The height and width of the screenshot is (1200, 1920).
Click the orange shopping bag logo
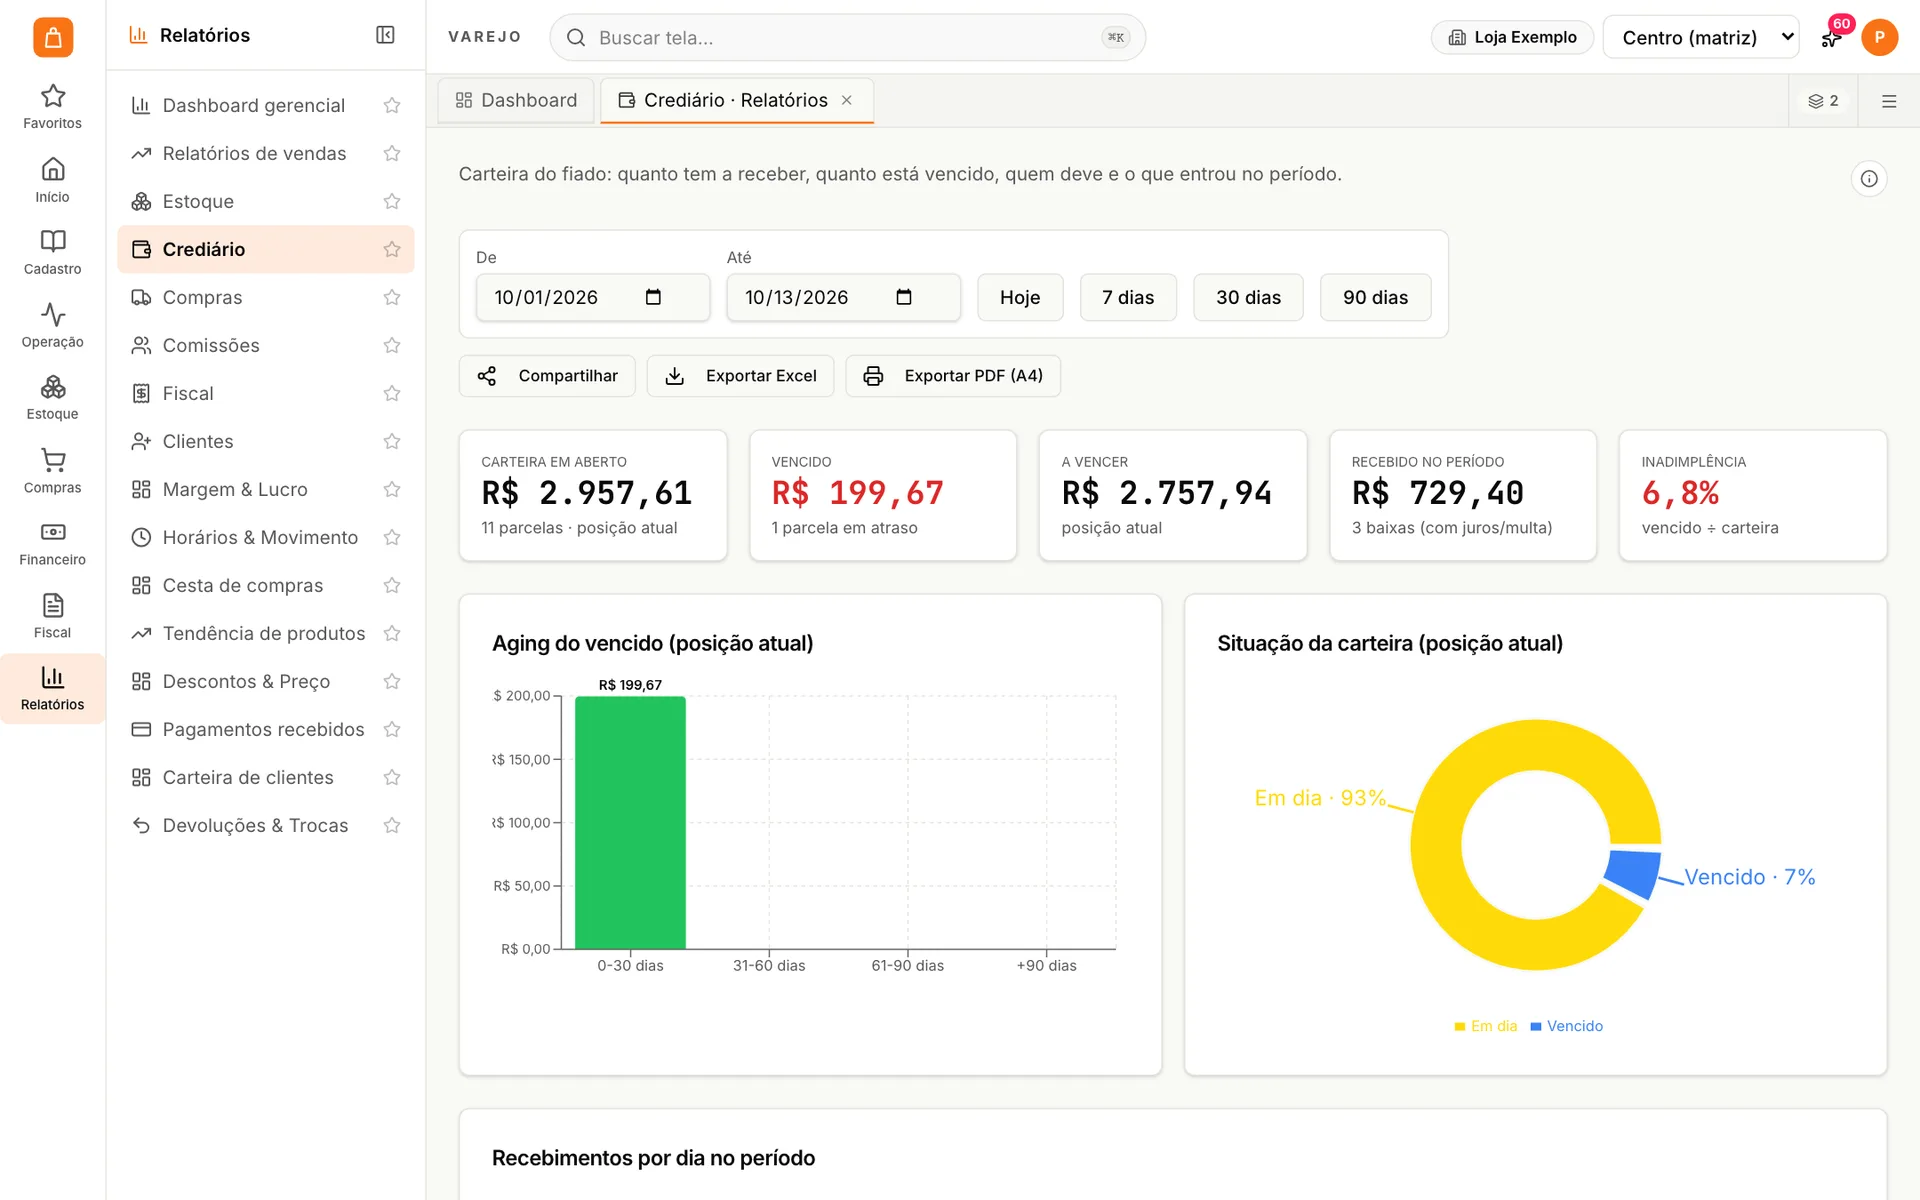52,38
